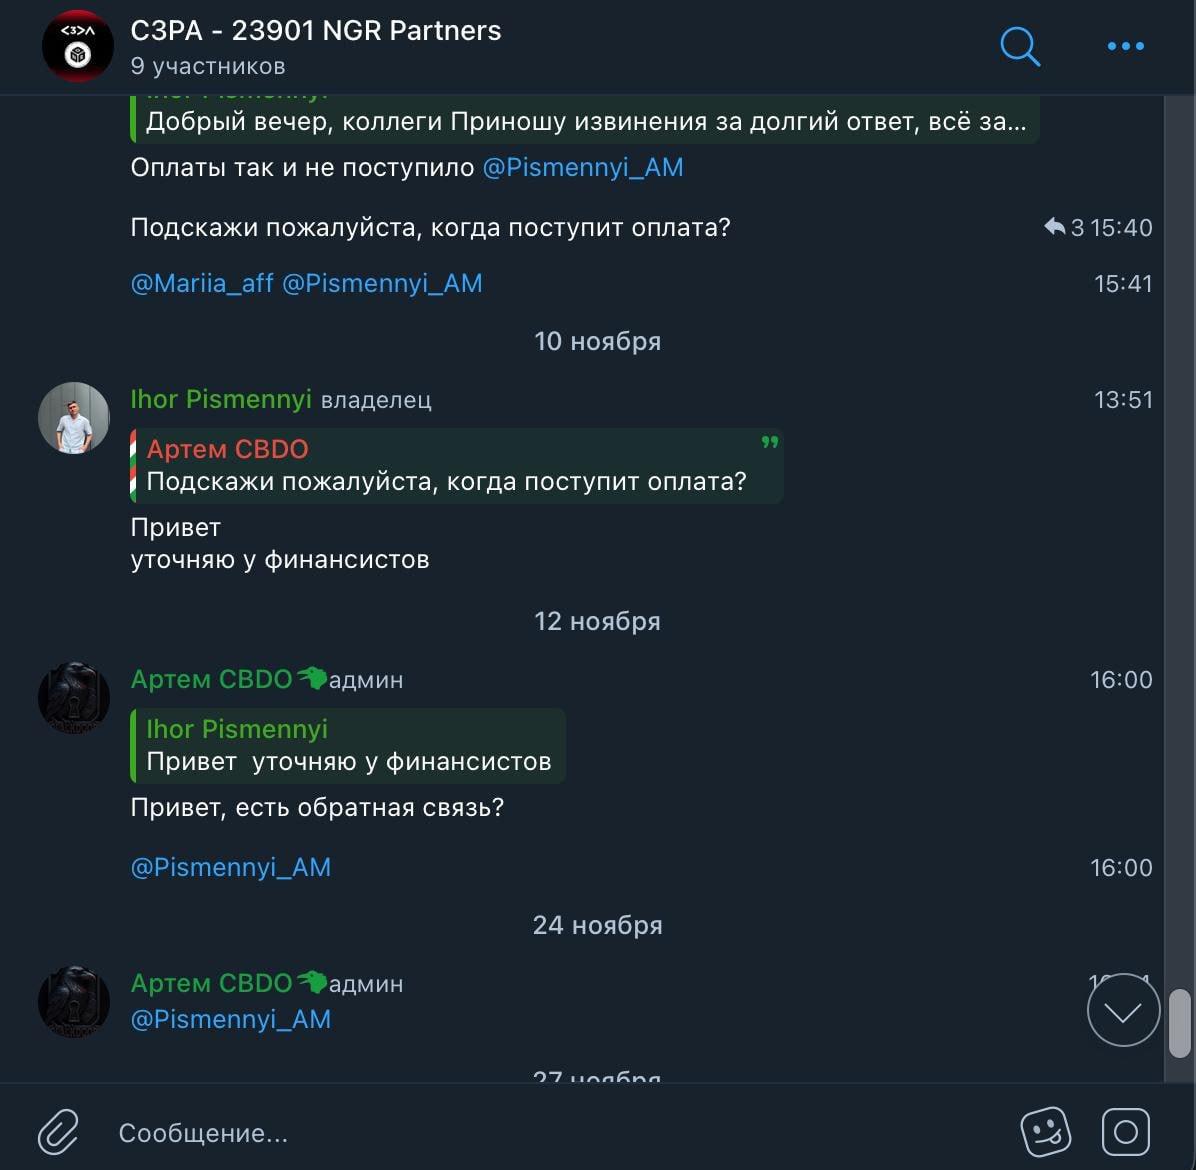
Task: Click the chat scrollbar thumb
Action: click(1180, 1023)
